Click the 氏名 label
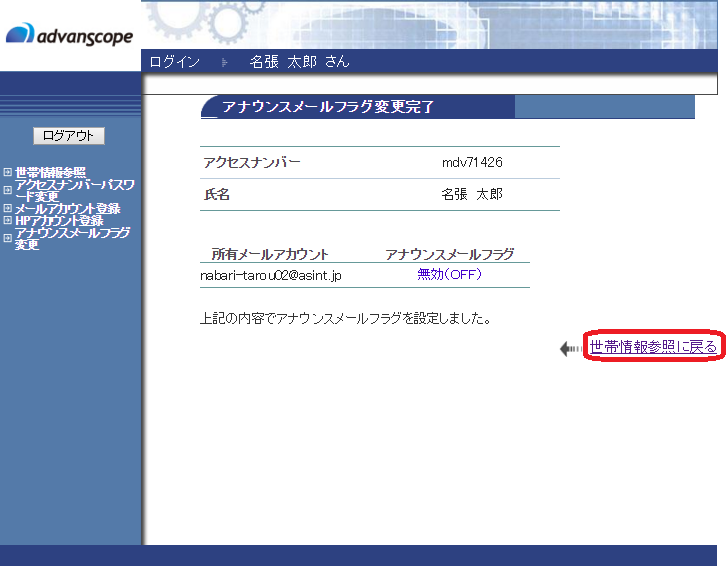 [x=217, y=194]
